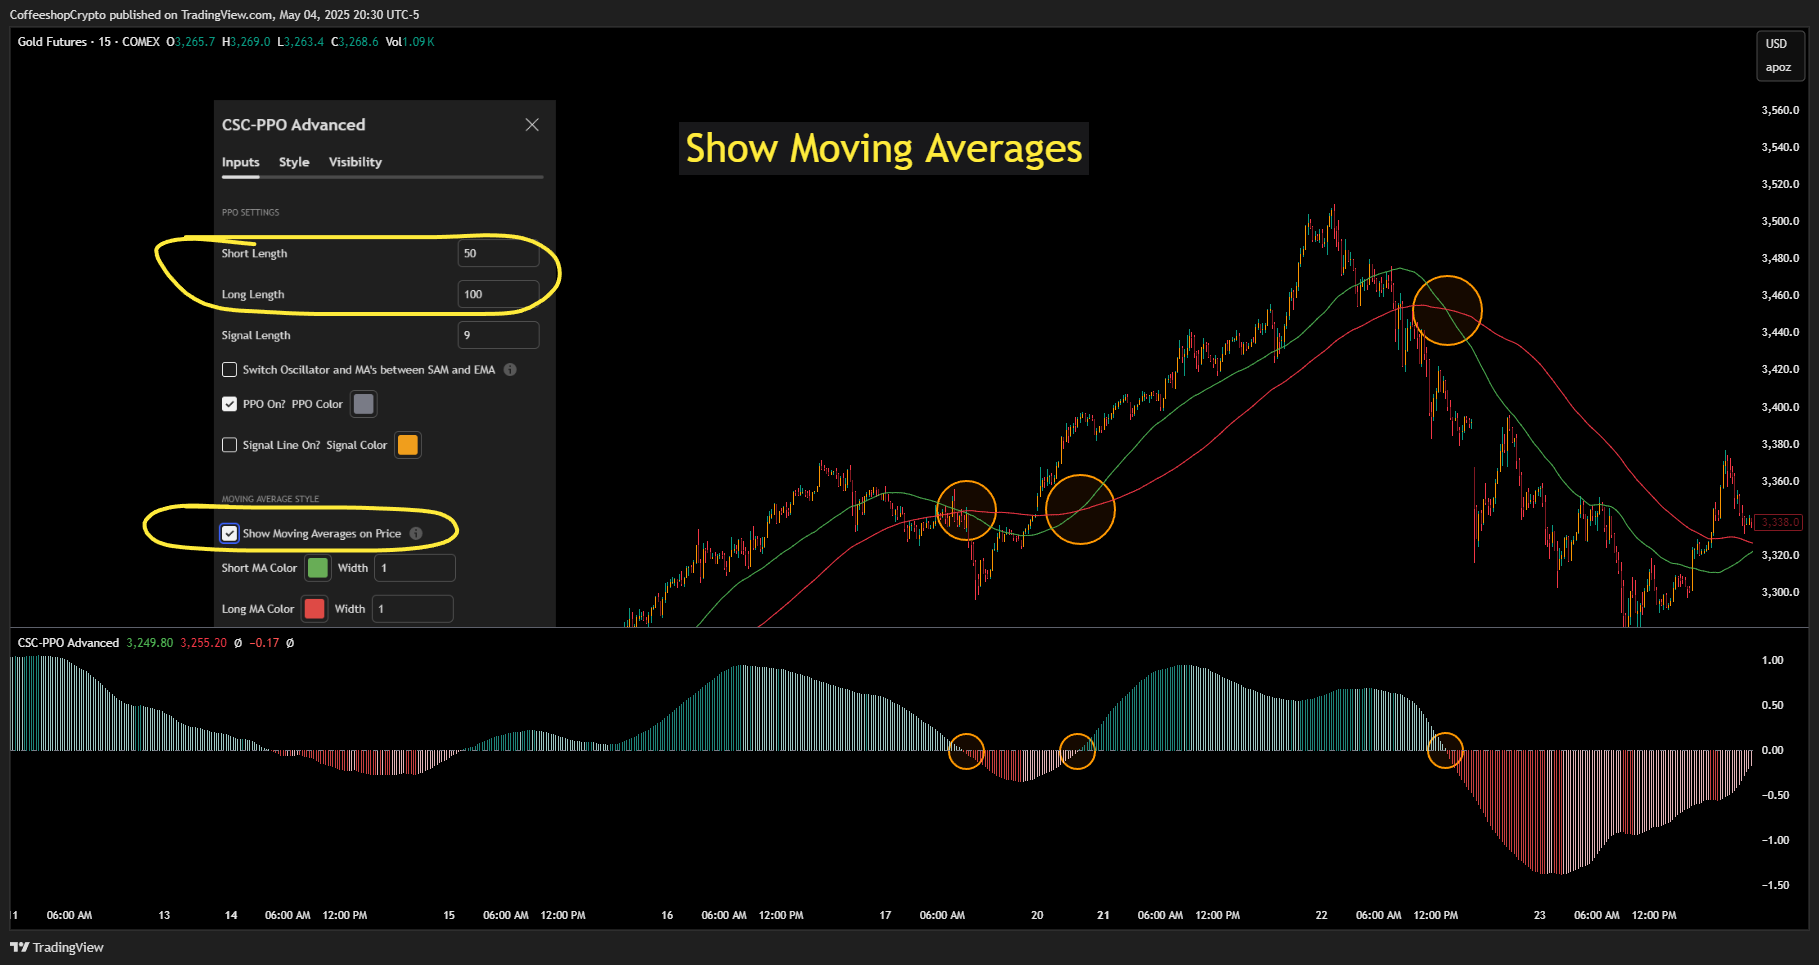
Task: Open the Inputs tab
Action: (x=240, y=162)
